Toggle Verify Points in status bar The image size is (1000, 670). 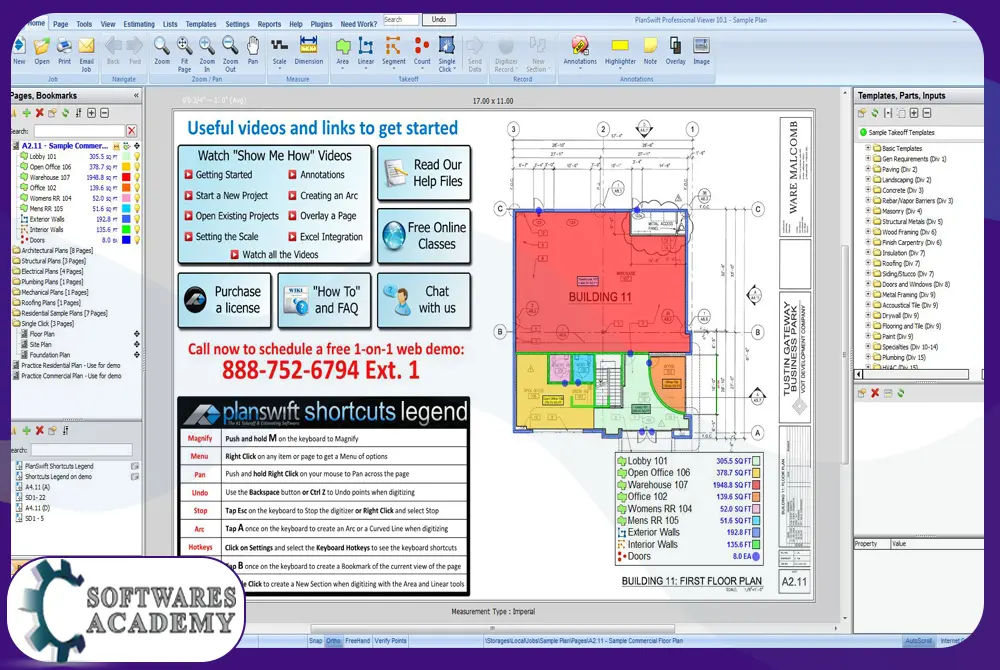[x=390, y=641]
